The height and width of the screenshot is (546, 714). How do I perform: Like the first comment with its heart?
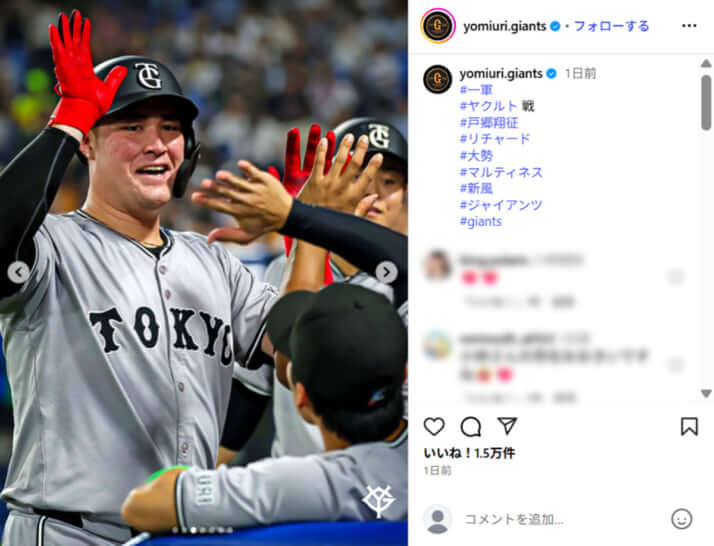(x=676, y=276)
